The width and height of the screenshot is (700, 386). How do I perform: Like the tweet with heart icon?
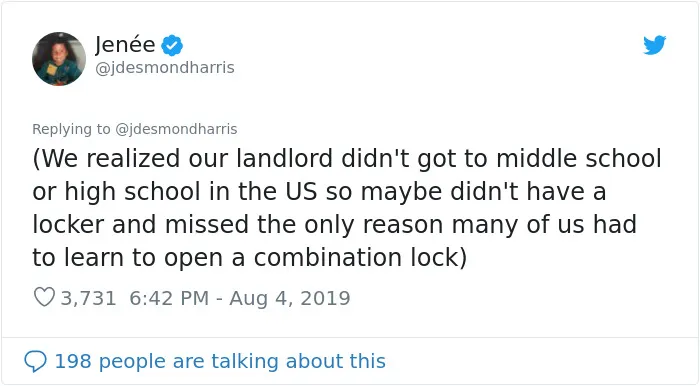pyautogui.click(x=44, y=297)
